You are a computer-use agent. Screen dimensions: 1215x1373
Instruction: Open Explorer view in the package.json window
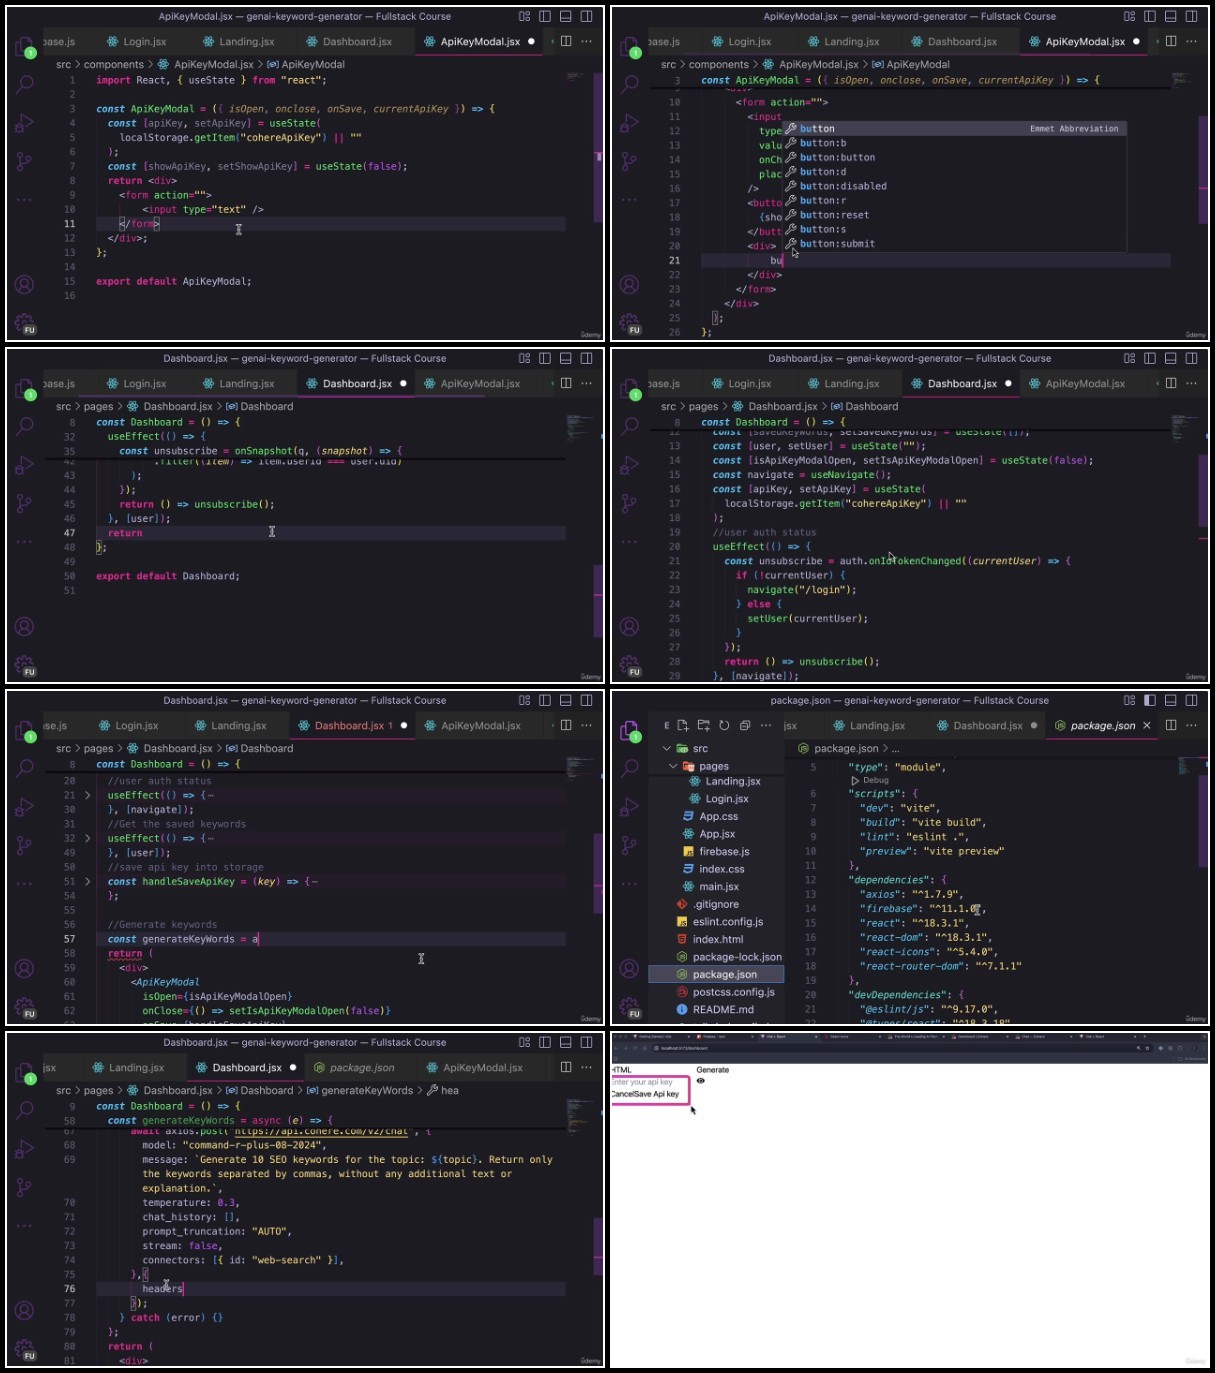[x=630, y=732]
